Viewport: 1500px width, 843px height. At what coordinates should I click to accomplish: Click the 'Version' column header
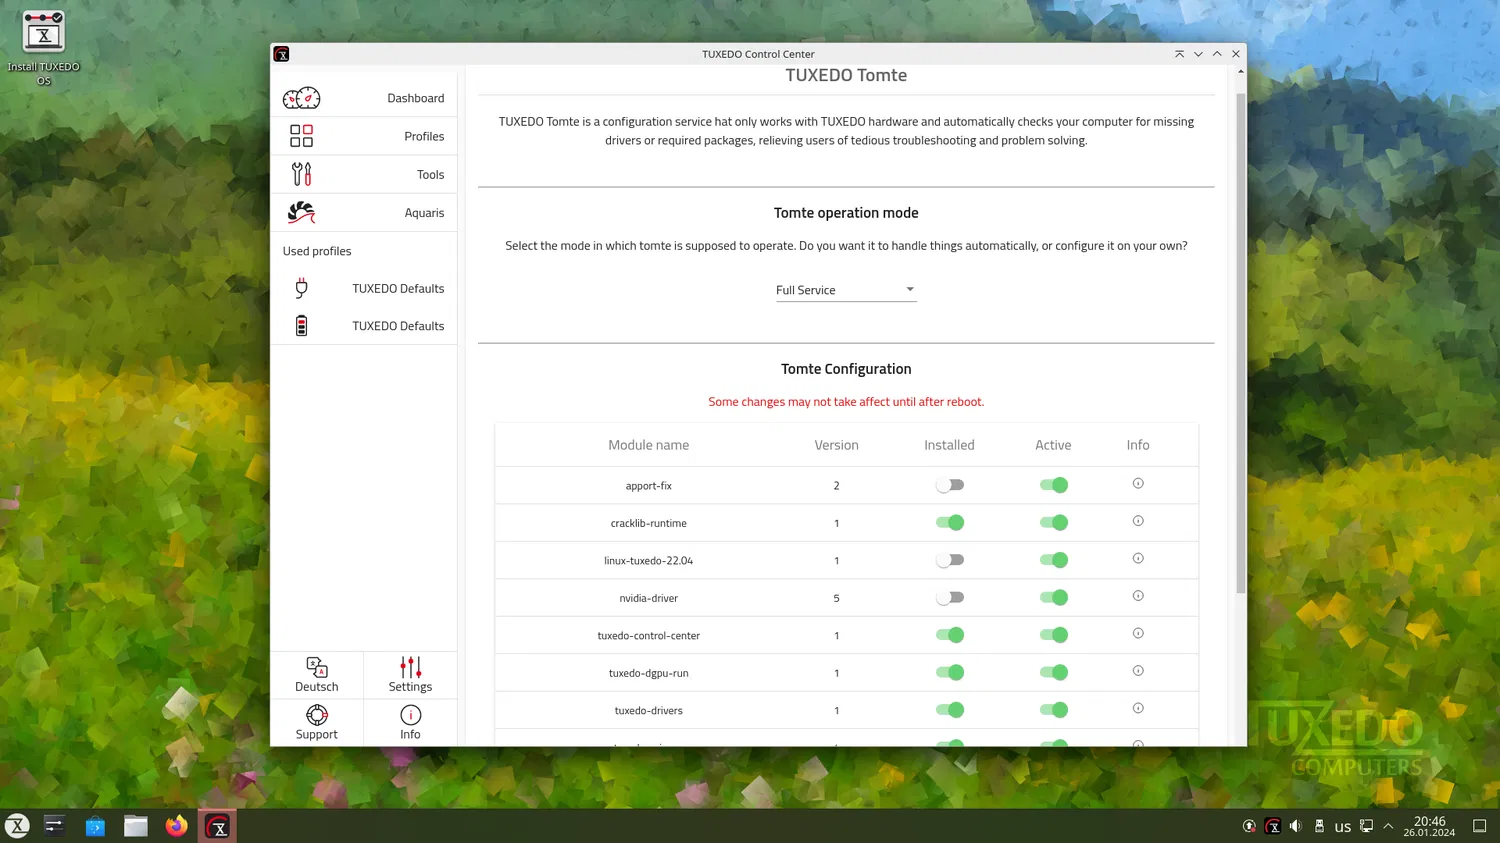[837, 445]
